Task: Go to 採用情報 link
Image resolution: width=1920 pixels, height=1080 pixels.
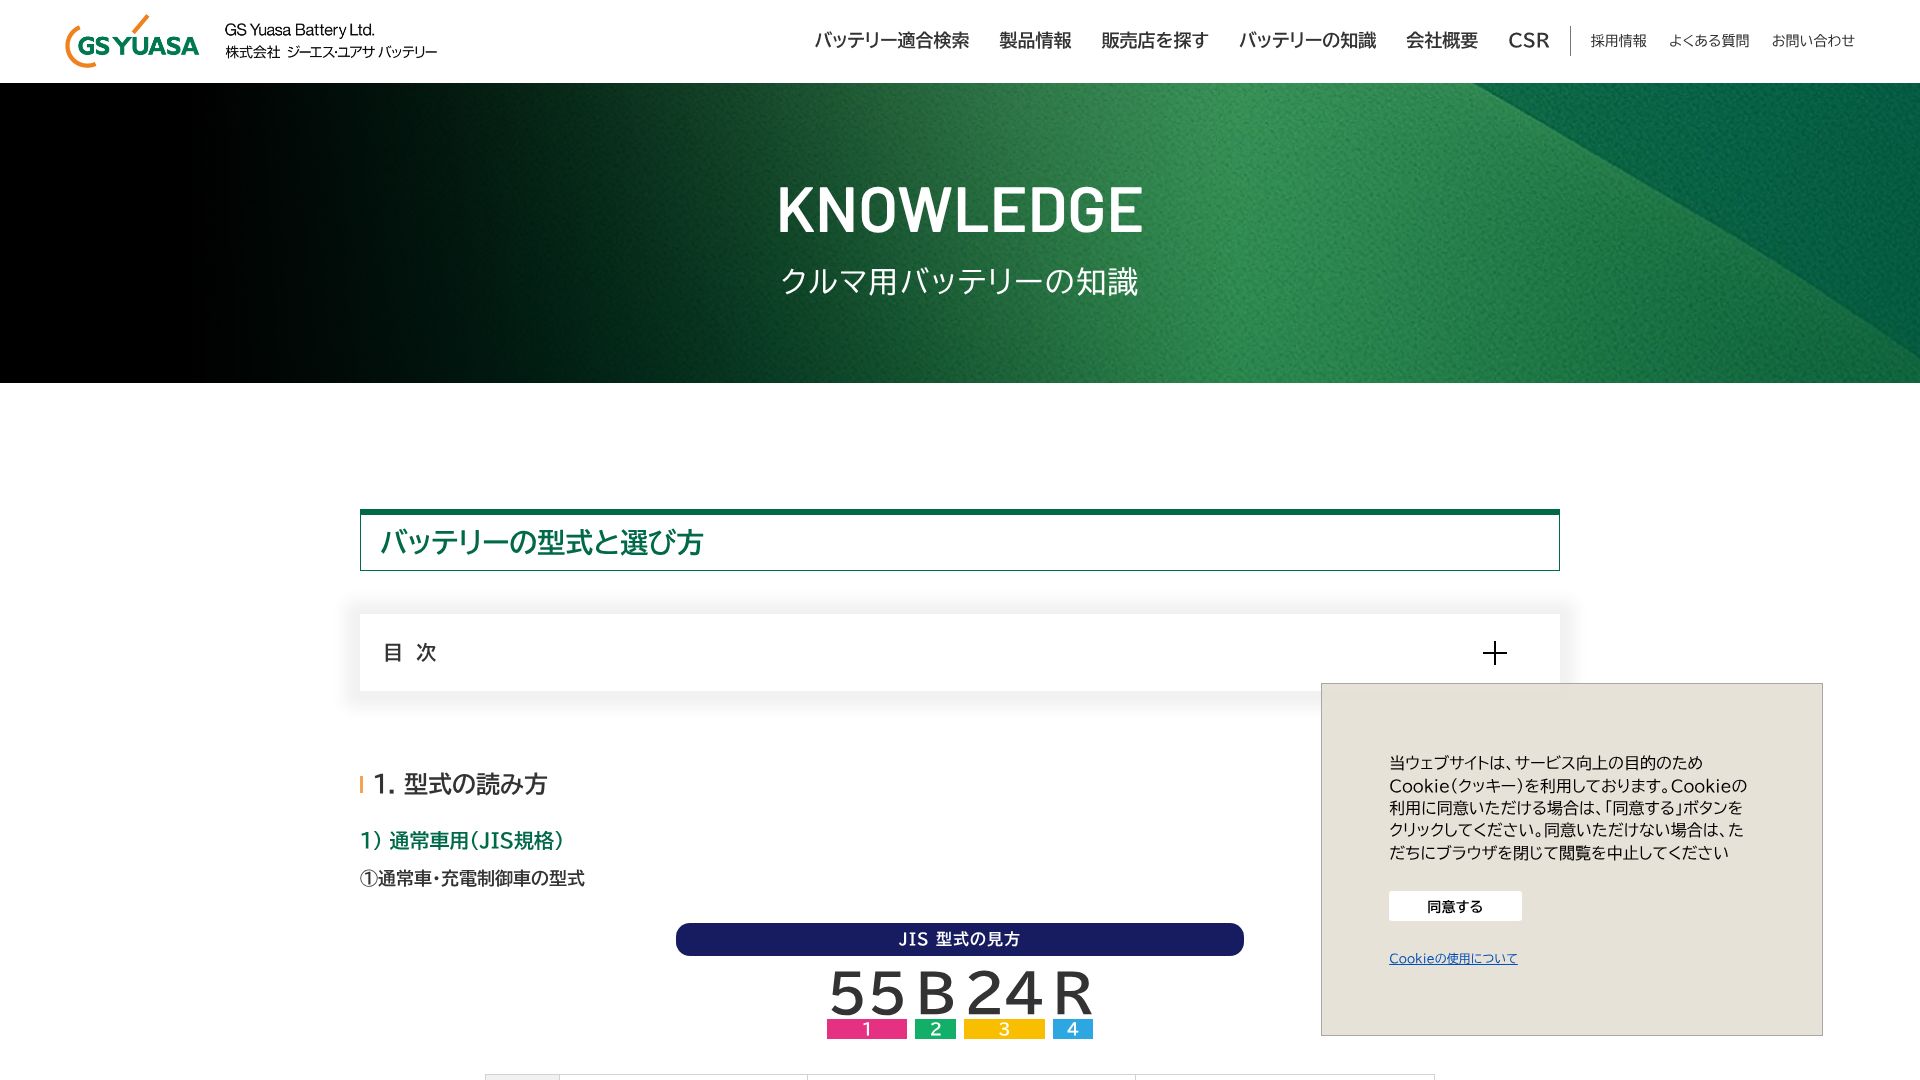Action: 1618,41
